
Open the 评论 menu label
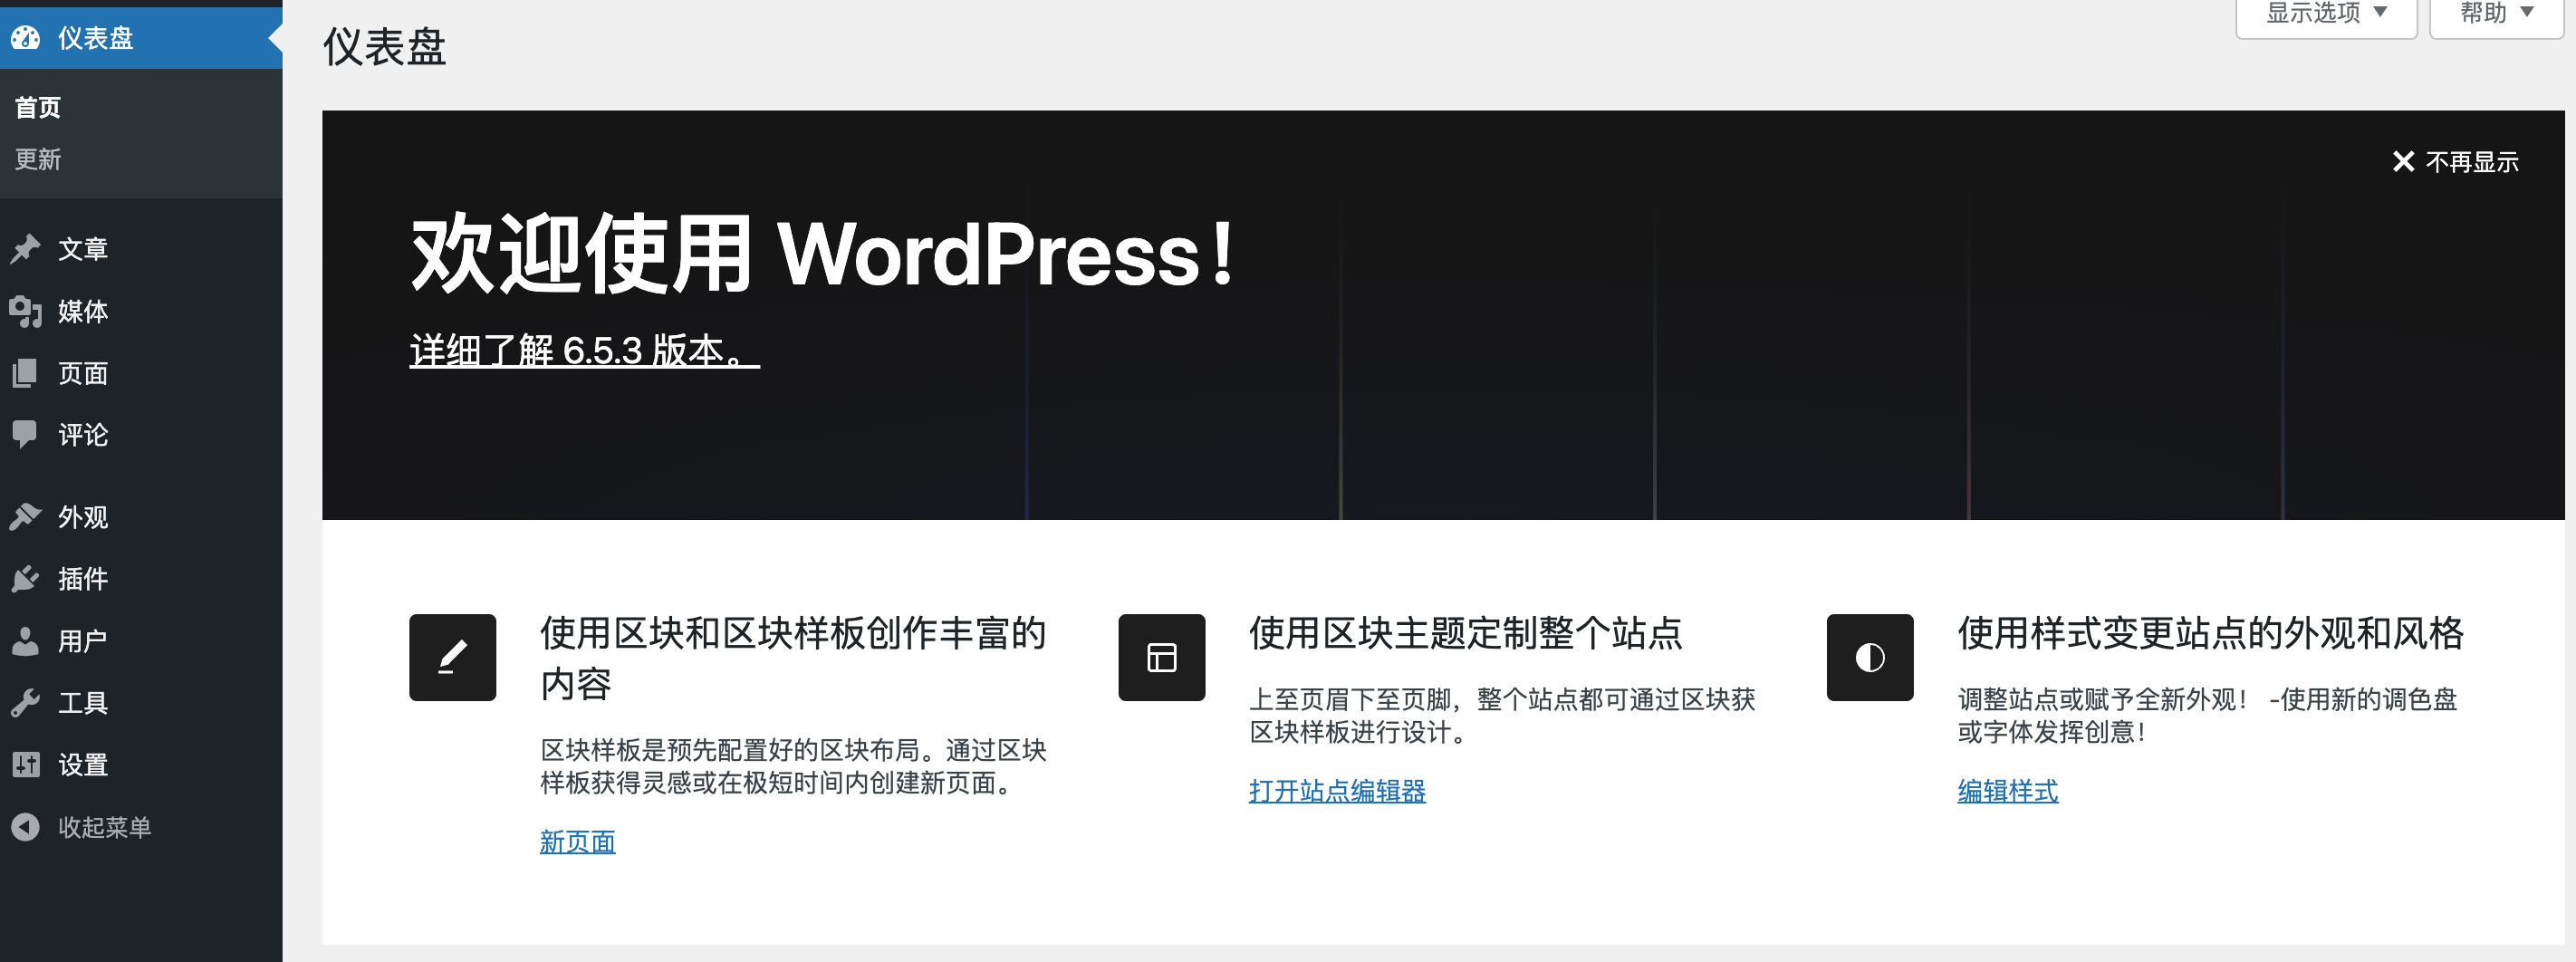point(83,435)
